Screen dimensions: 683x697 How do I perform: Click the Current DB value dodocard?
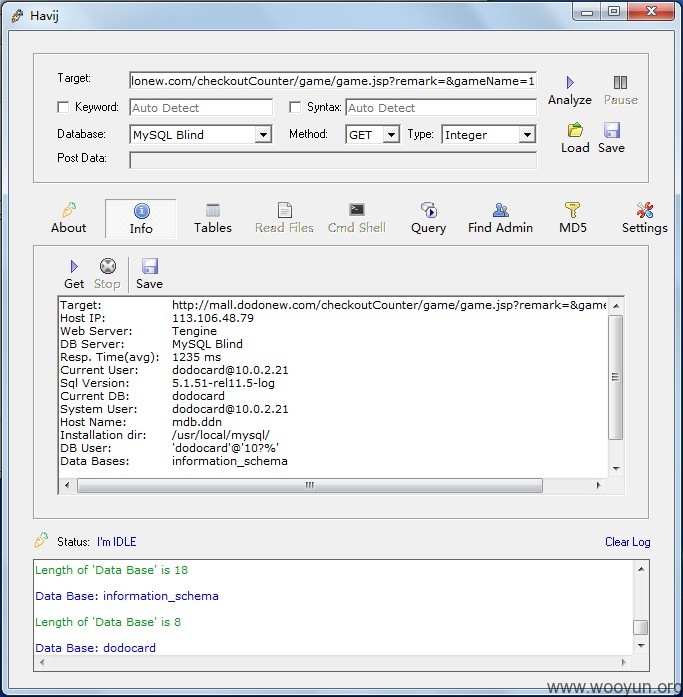point(198,396)
